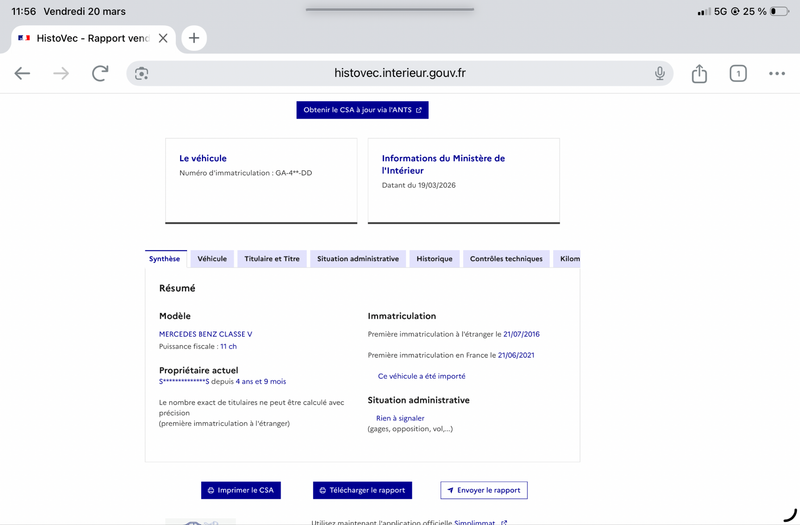Open the three-dots more options menu

(777, 73)
